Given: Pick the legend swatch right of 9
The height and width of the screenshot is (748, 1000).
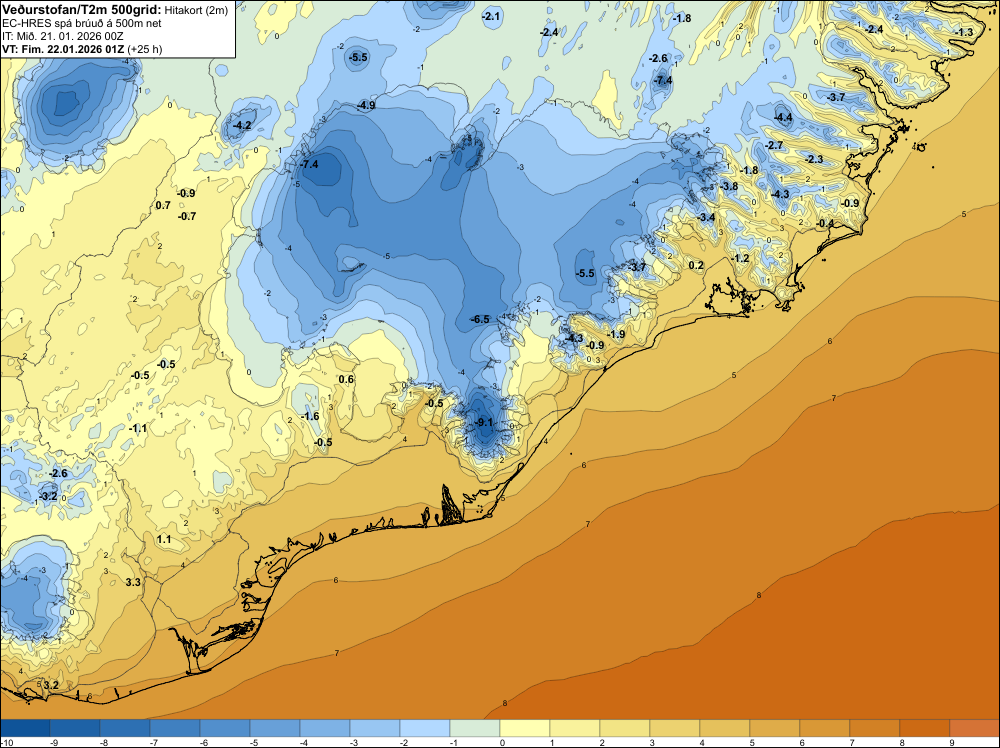Looking at the screenshot, I should coord(974,728).
